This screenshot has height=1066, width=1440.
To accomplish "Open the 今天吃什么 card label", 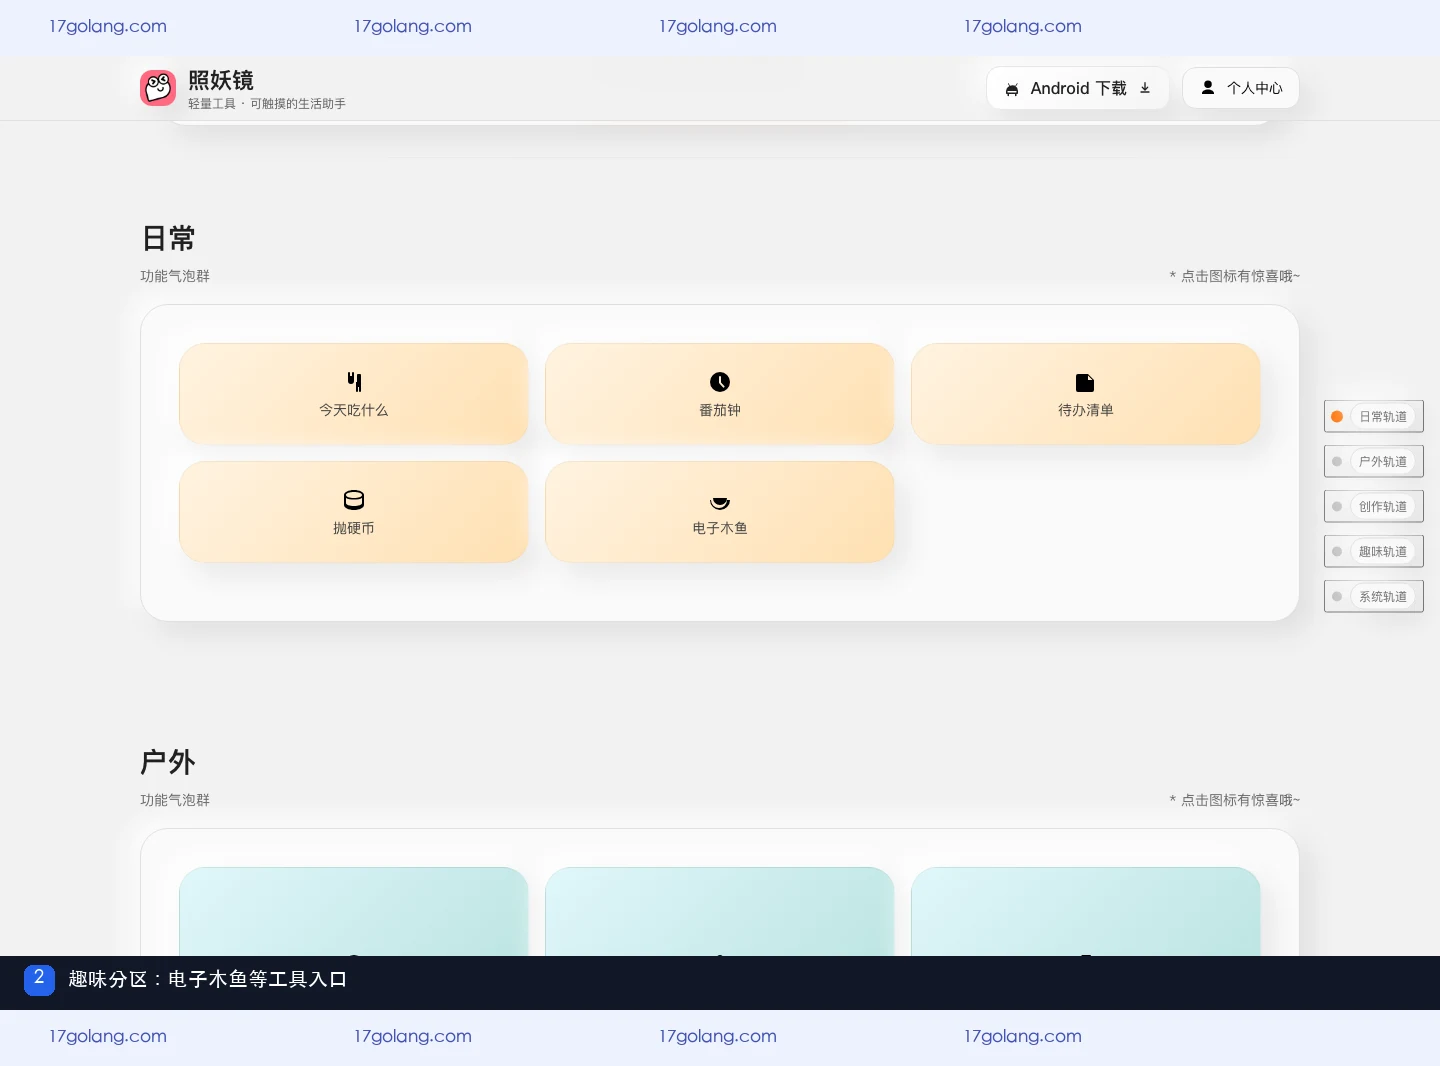I will tap(354, 410).
